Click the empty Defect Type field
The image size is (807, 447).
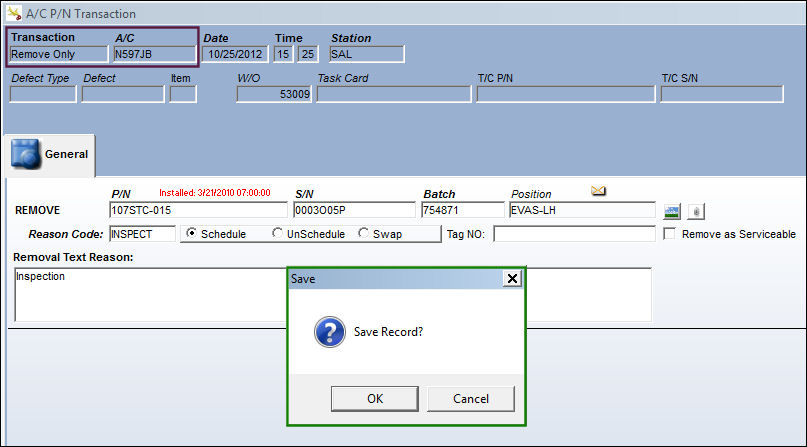coord(43,94)
